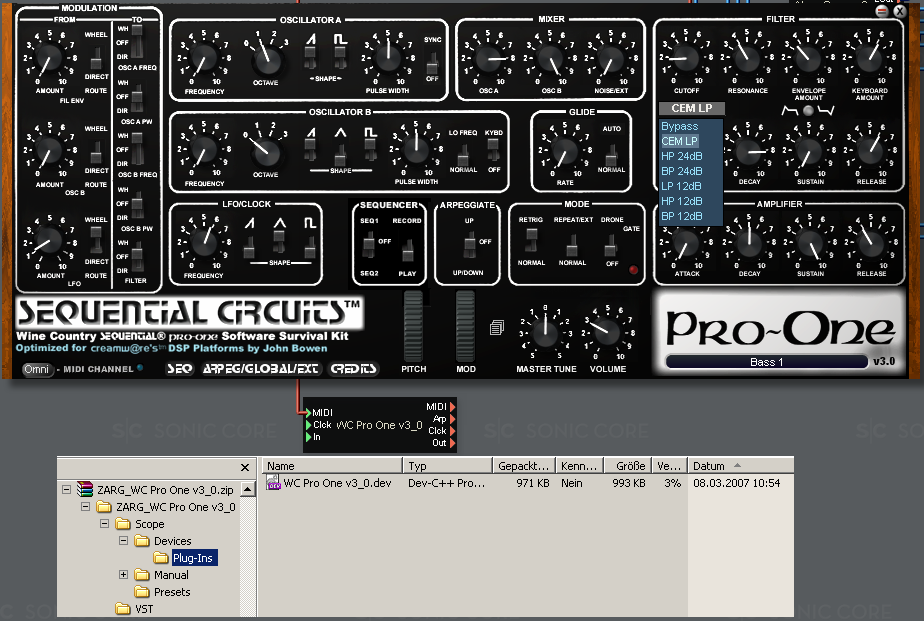This screenshot has height=621, width=924.
Task: Click LFO/Clock triangle shape icon
Action: point(280,223)
